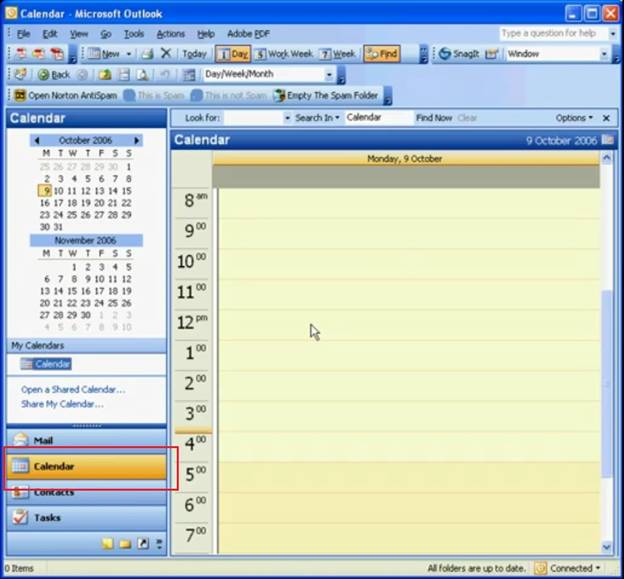
Task: Click the 2:00 pm time slot row
Action: [x=409, y=386]
